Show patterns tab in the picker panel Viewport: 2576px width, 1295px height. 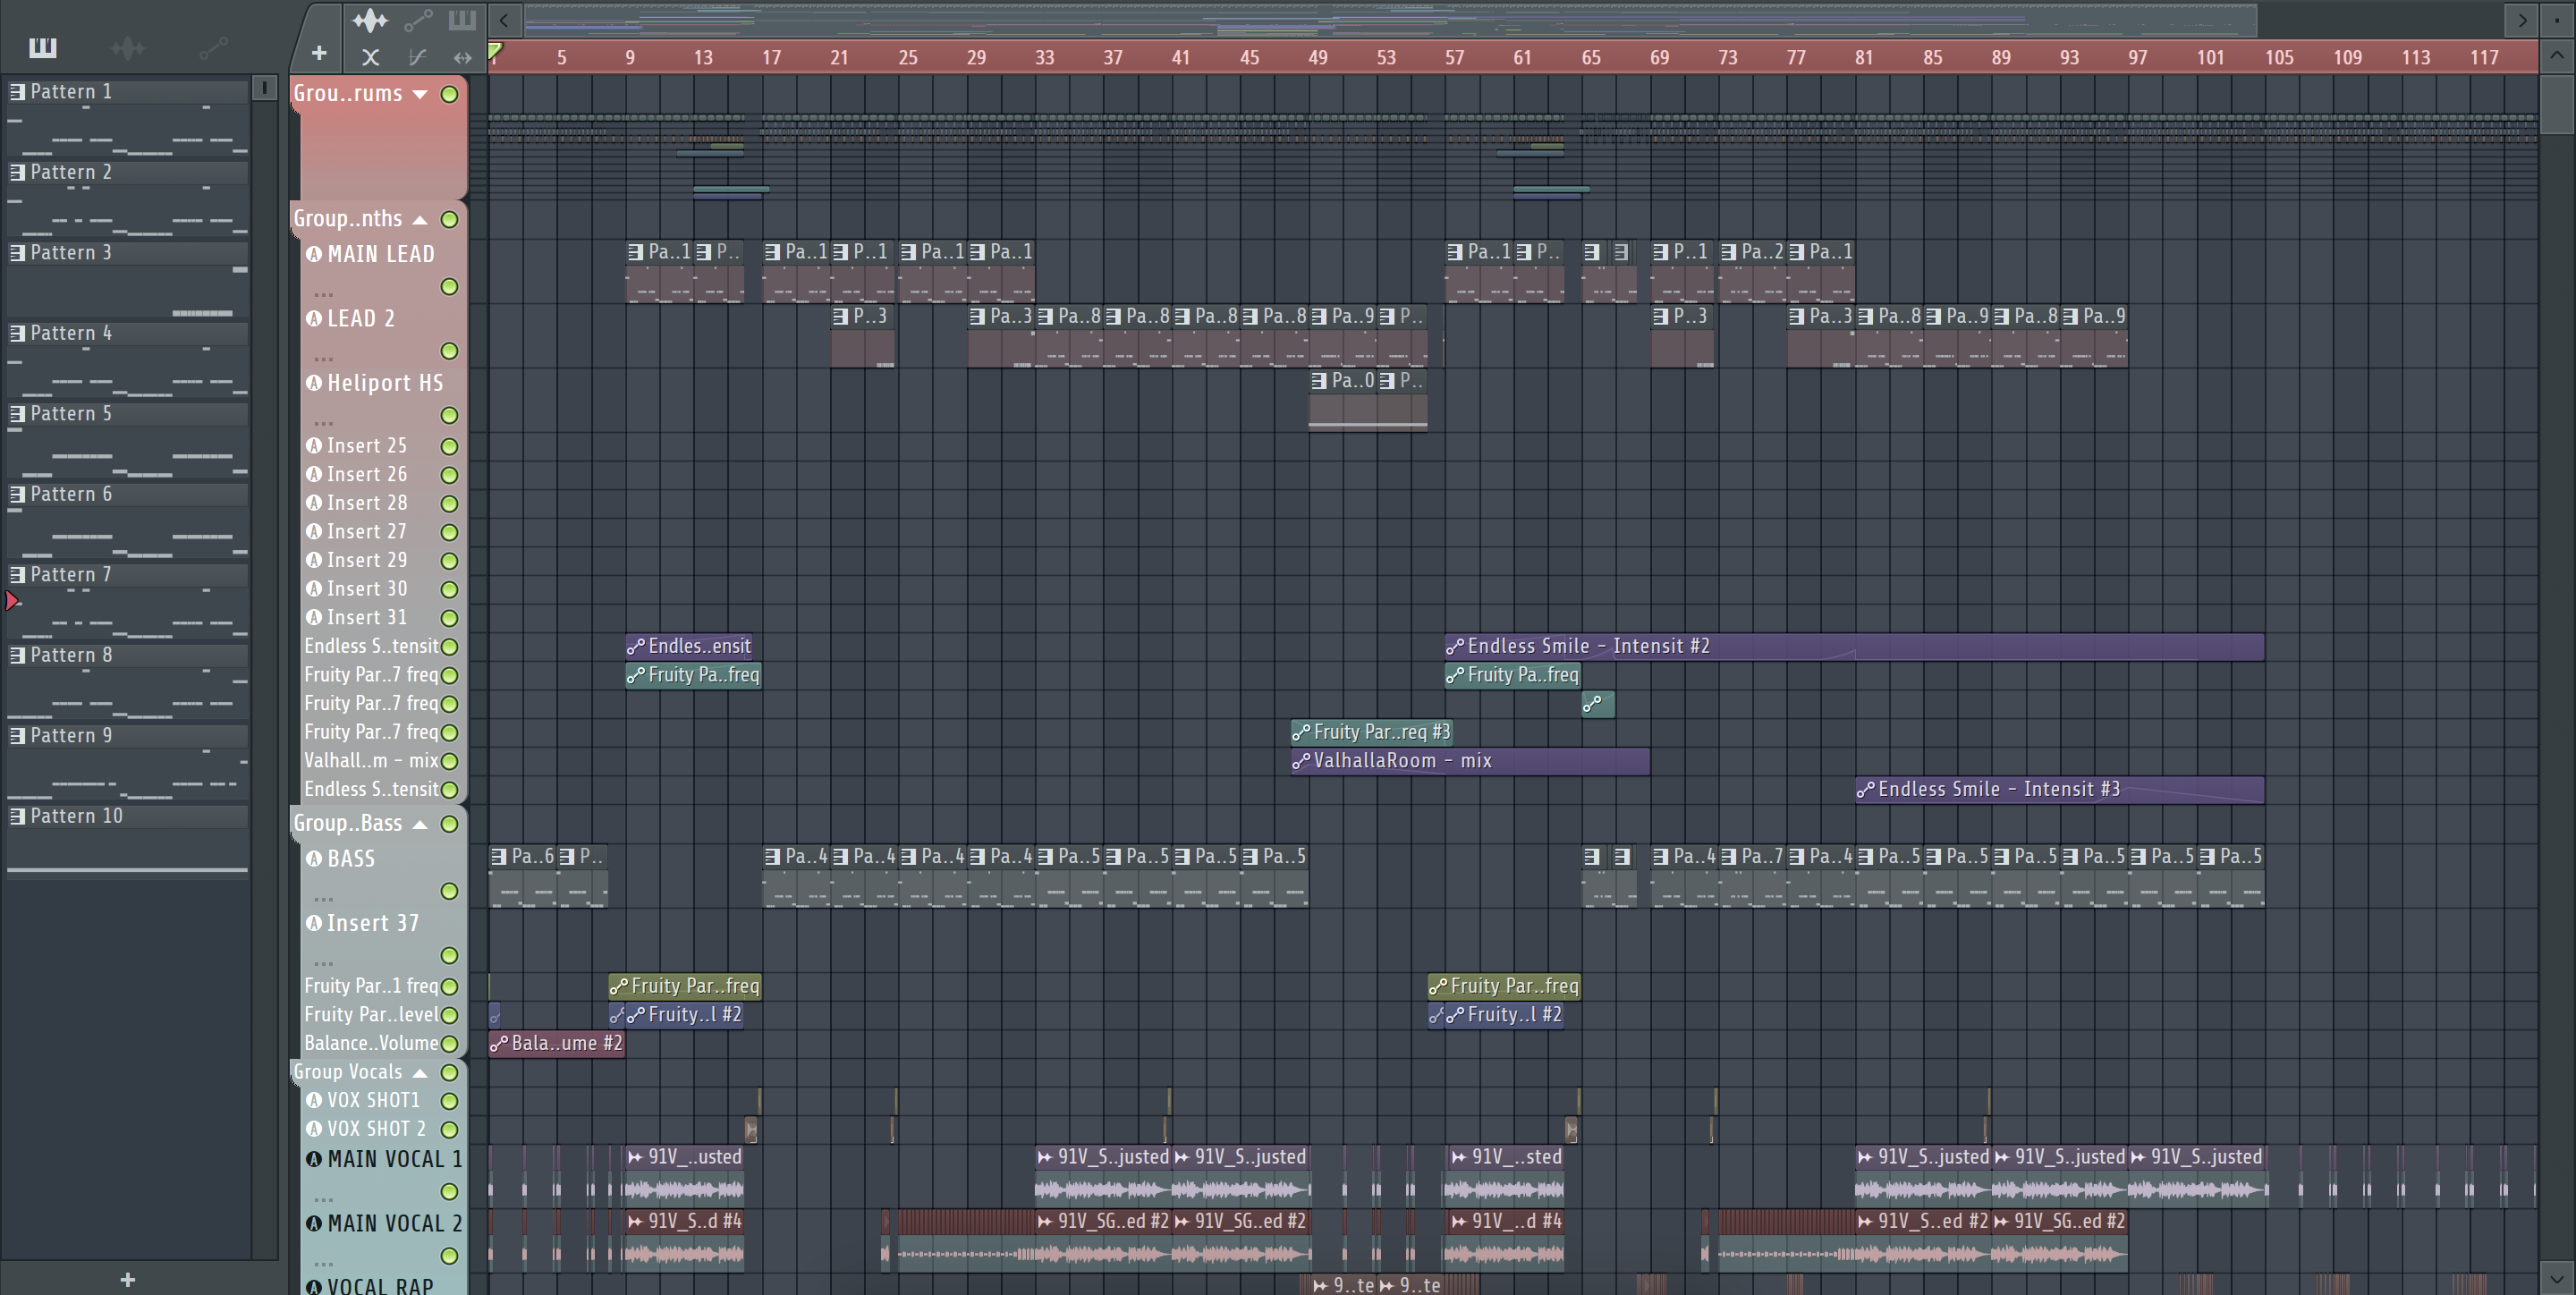pos(42,47)
